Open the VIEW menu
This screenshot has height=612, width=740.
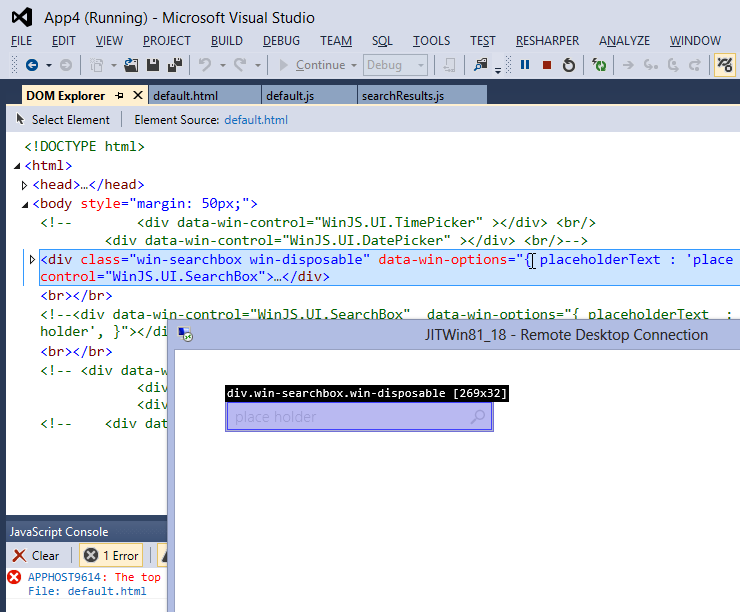109,41
